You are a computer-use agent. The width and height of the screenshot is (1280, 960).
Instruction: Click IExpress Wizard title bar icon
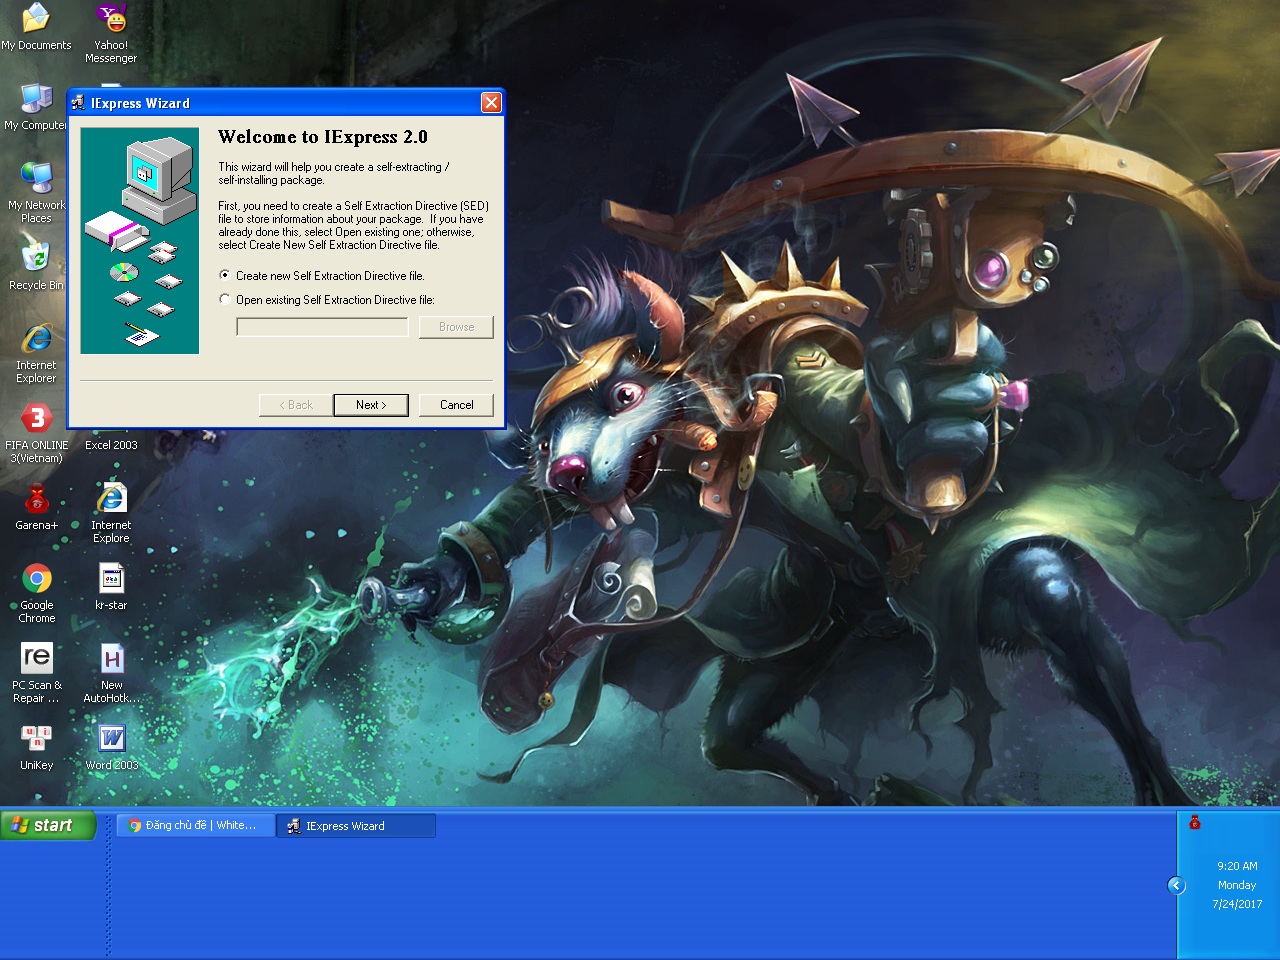78,102
